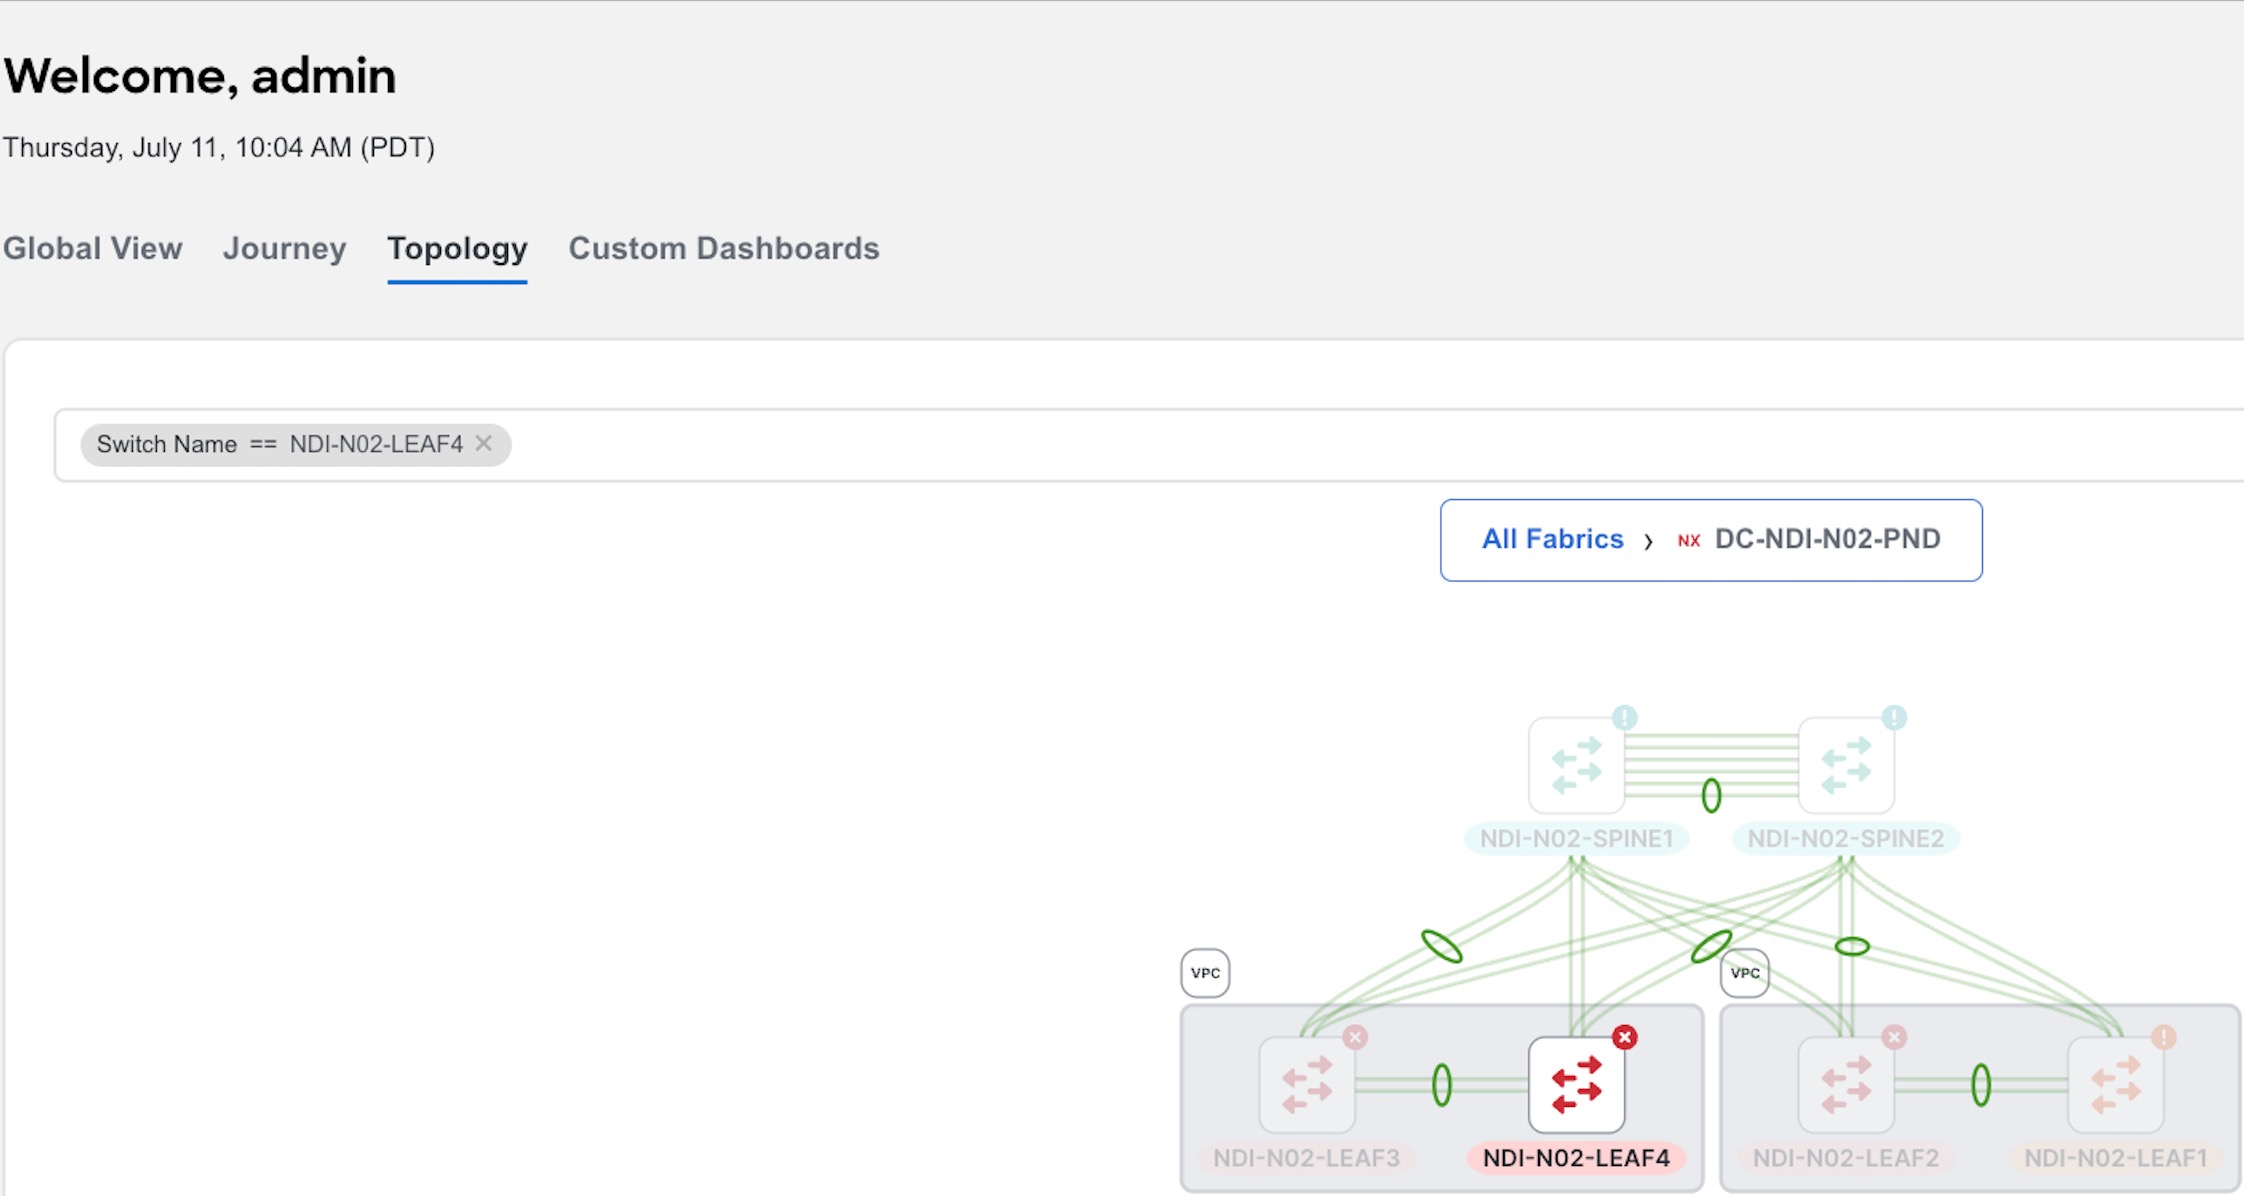Click error badge on NDI-N02-LEAF3
This screenshot has width=2244, height=1196.
coord(1355,1037)
